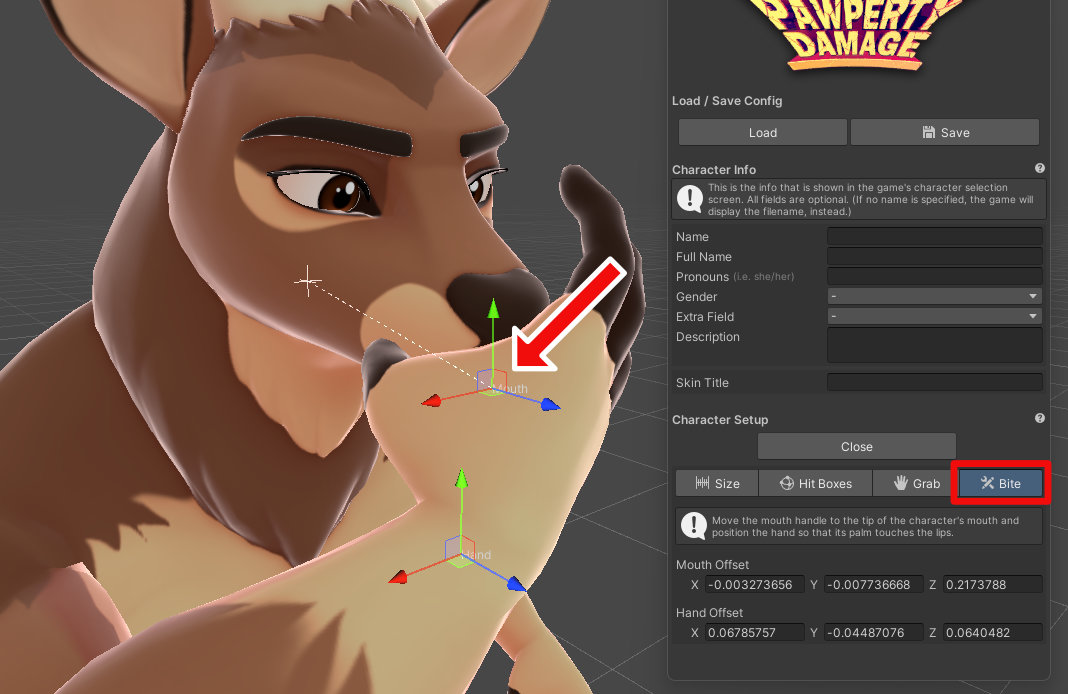Open the Gender dropdown

pos(934,296)
